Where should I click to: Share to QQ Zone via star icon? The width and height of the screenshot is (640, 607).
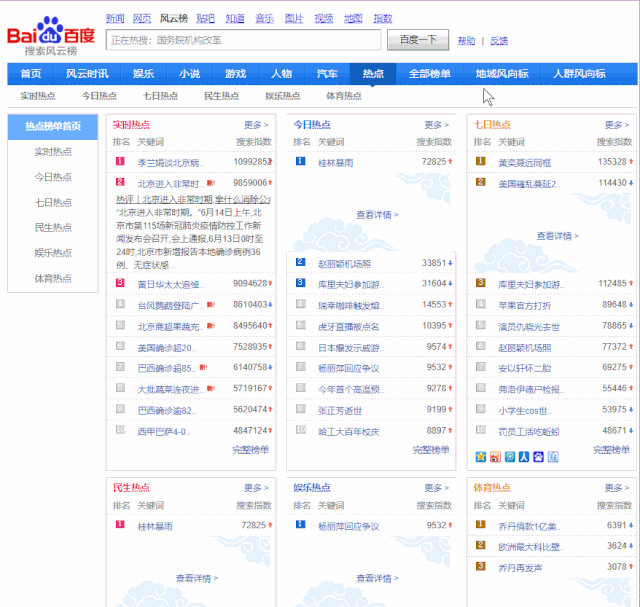[x=481, y=457]
